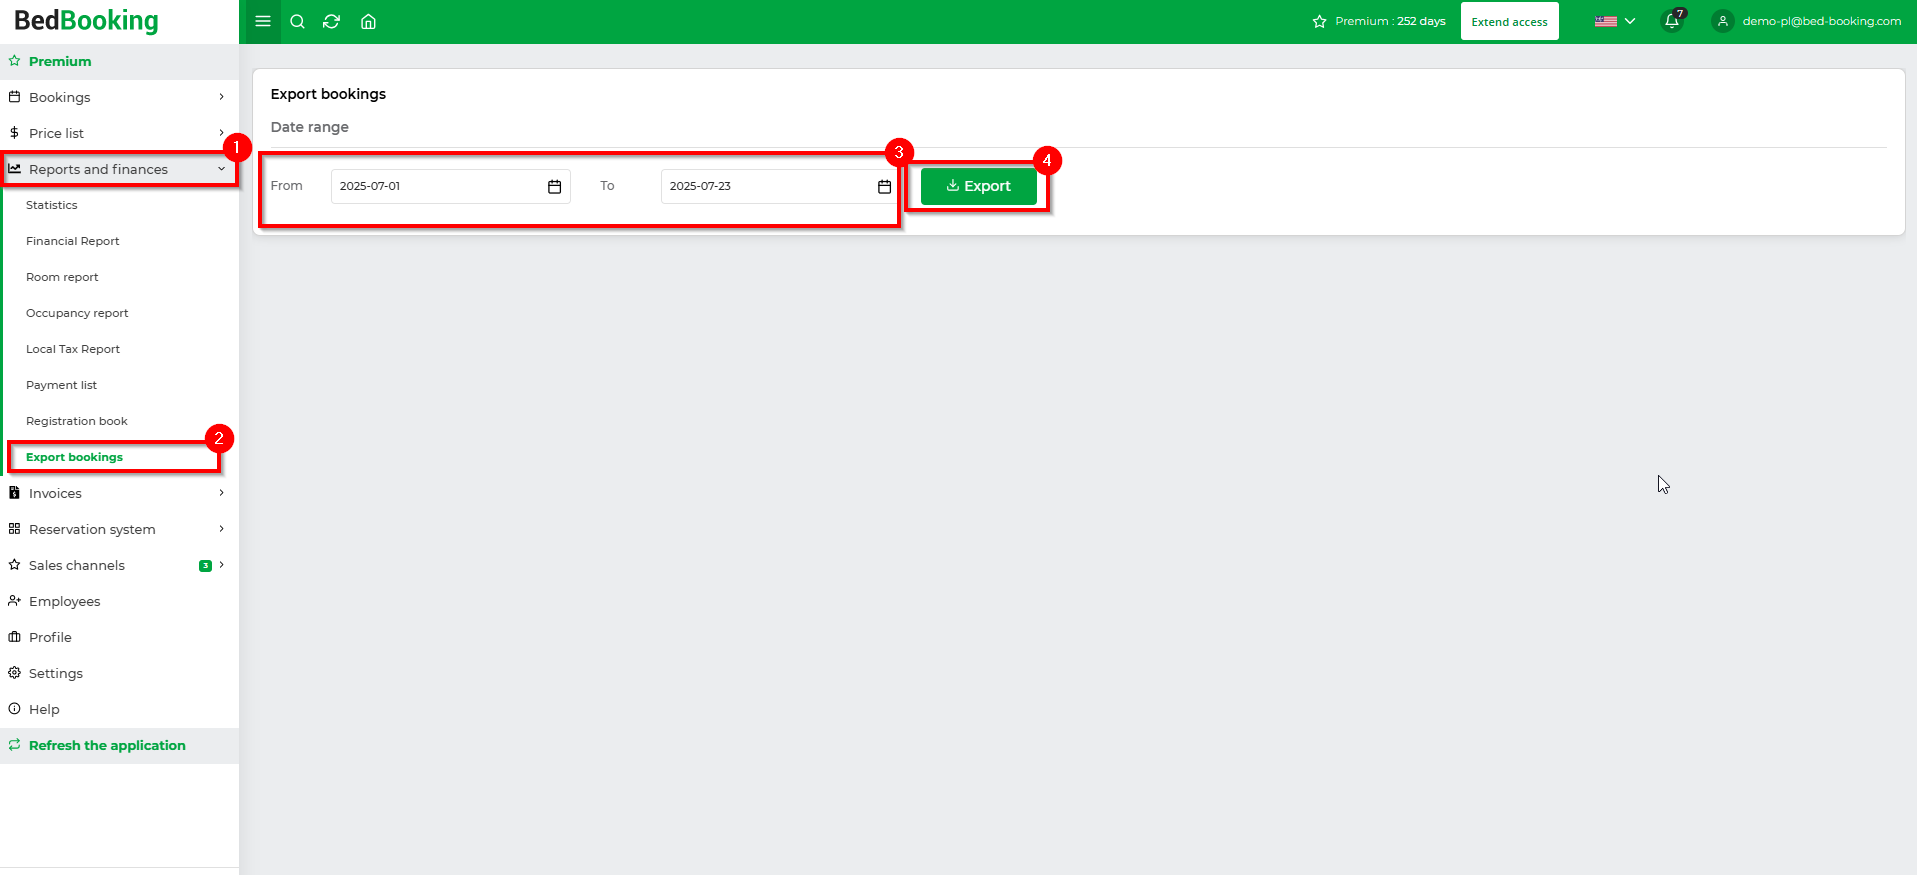The image size is (1917, 875).
Task: Click the hamburger menu icon in top bar
Action: 263,21
